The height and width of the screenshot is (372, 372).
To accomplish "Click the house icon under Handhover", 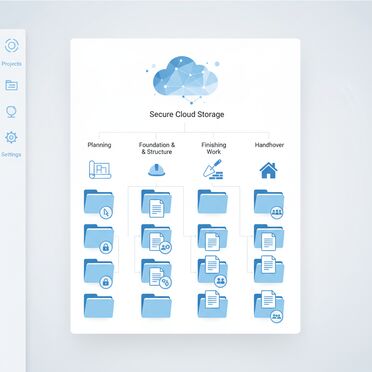I will click(269, 170).
